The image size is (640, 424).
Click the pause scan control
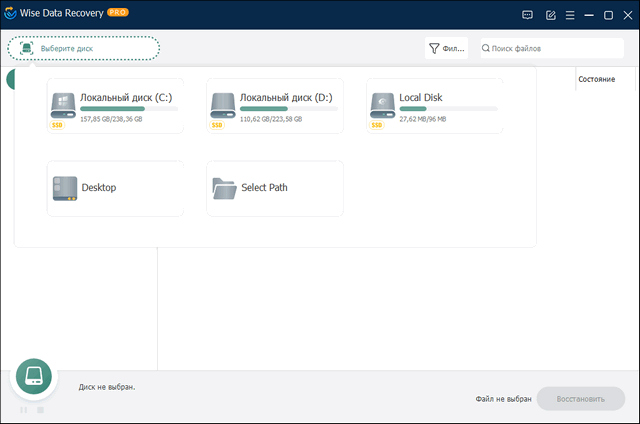tap(24, 410)
